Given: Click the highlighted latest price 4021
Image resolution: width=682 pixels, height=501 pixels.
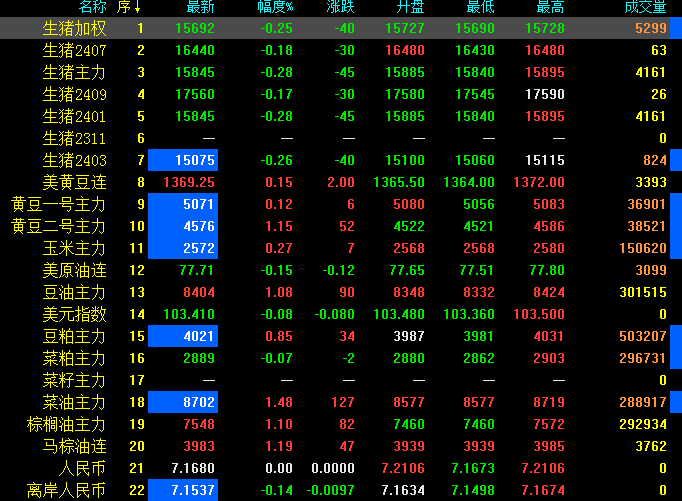Looking at the screenshot, I should pyautogui.click(x=183, y=336).
